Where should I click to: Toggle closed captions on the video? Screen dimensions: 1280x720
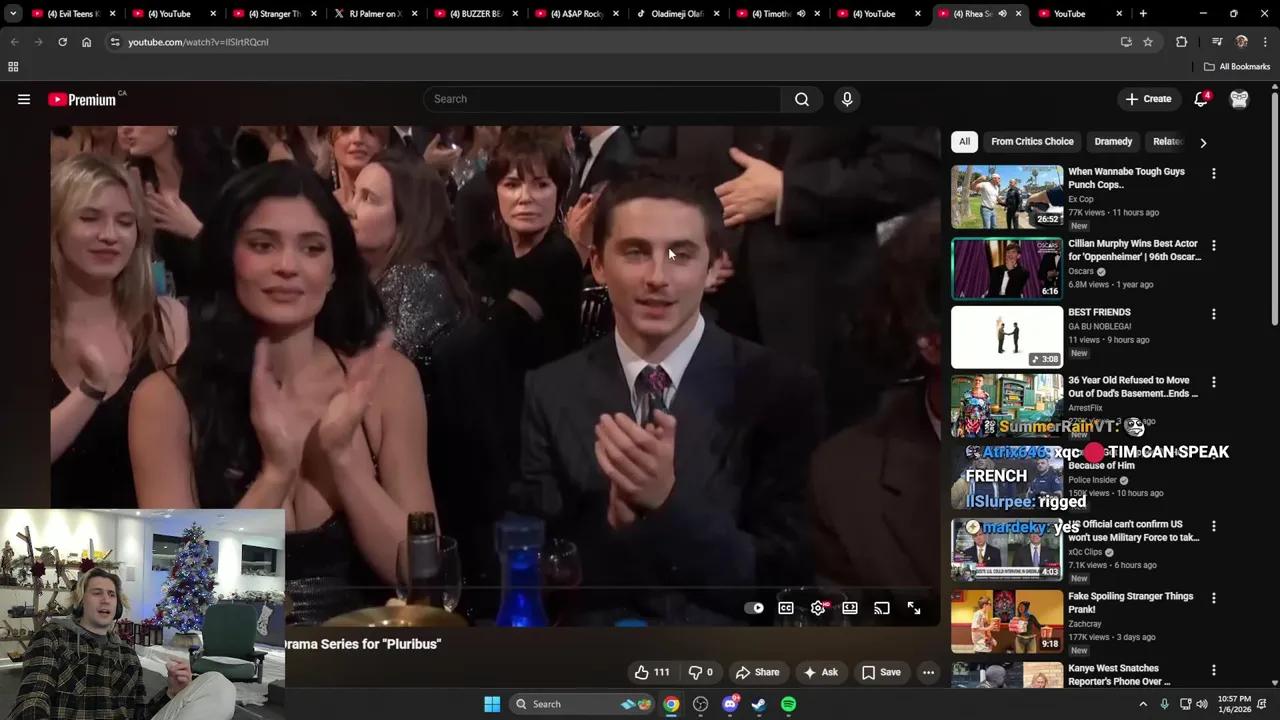(x=786, y=608)
